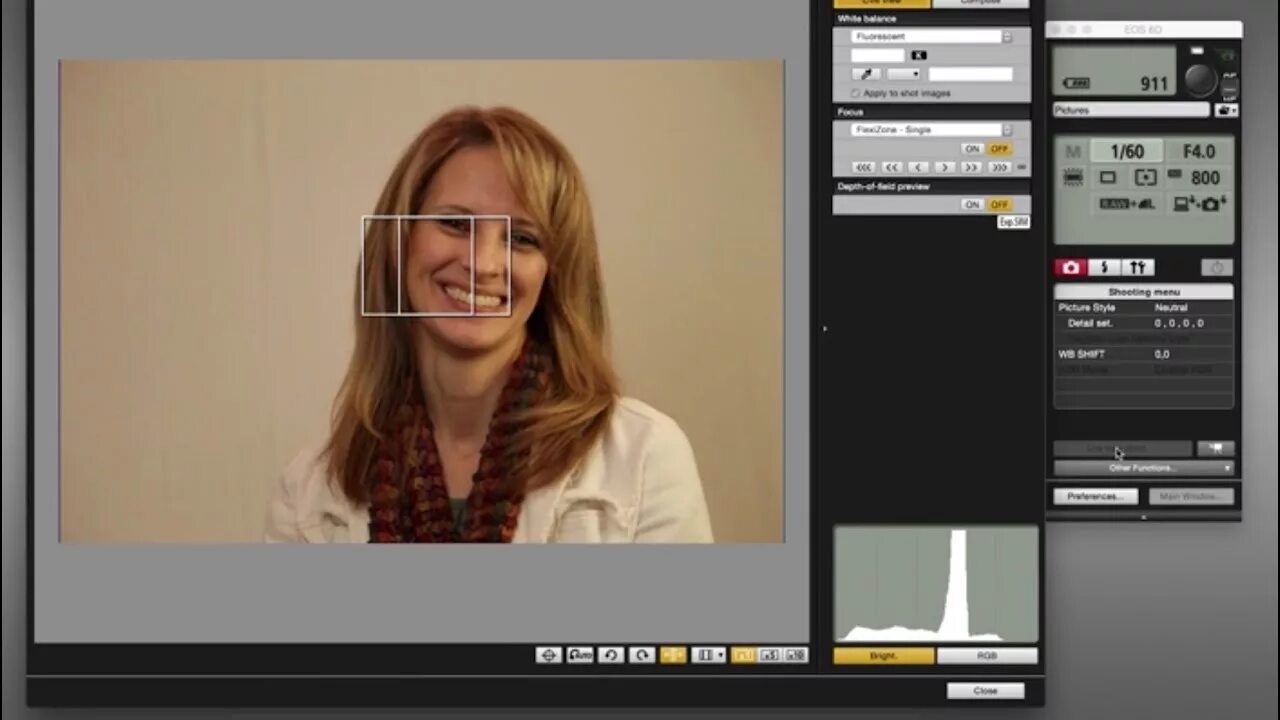Select the Detail set. 0,0,0,0 row

tap(1144, 324)
